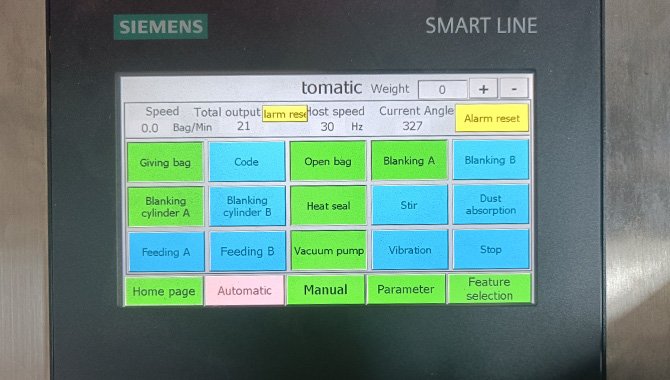This screenshot has height=380, width=670.
Task: Switch to Automatic mode
Action: click(x=244, y=291)
